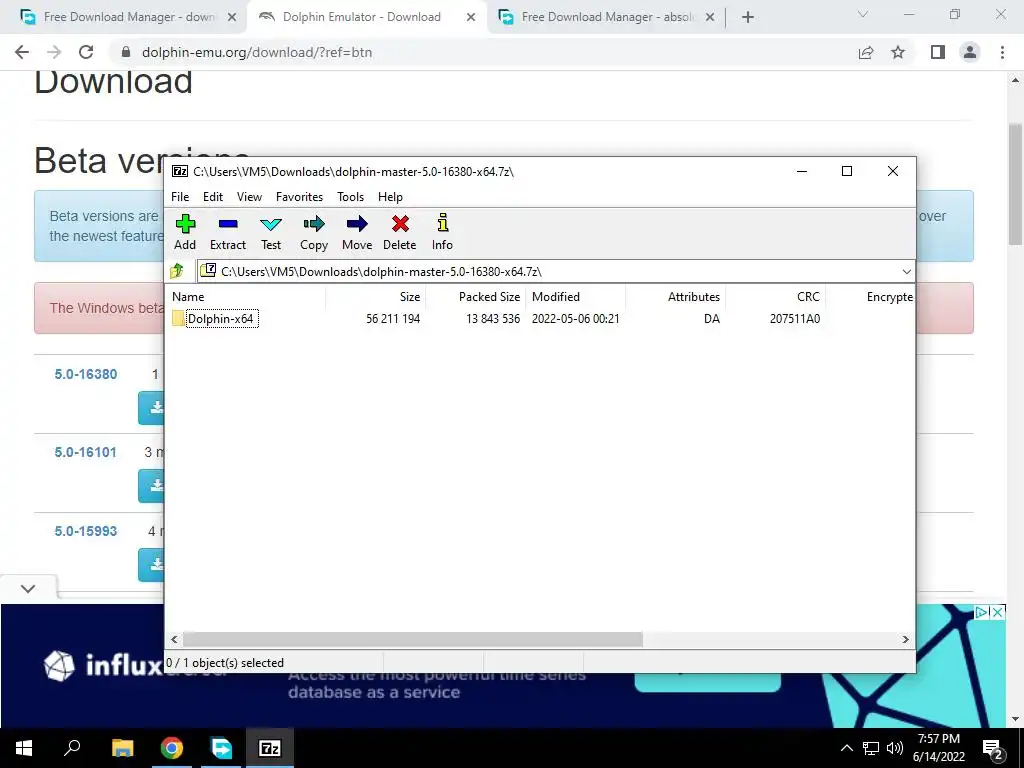Open taskbar search magnifier
The height and width of the screenshot is (768, 1024).
click(x=72, y=748)
